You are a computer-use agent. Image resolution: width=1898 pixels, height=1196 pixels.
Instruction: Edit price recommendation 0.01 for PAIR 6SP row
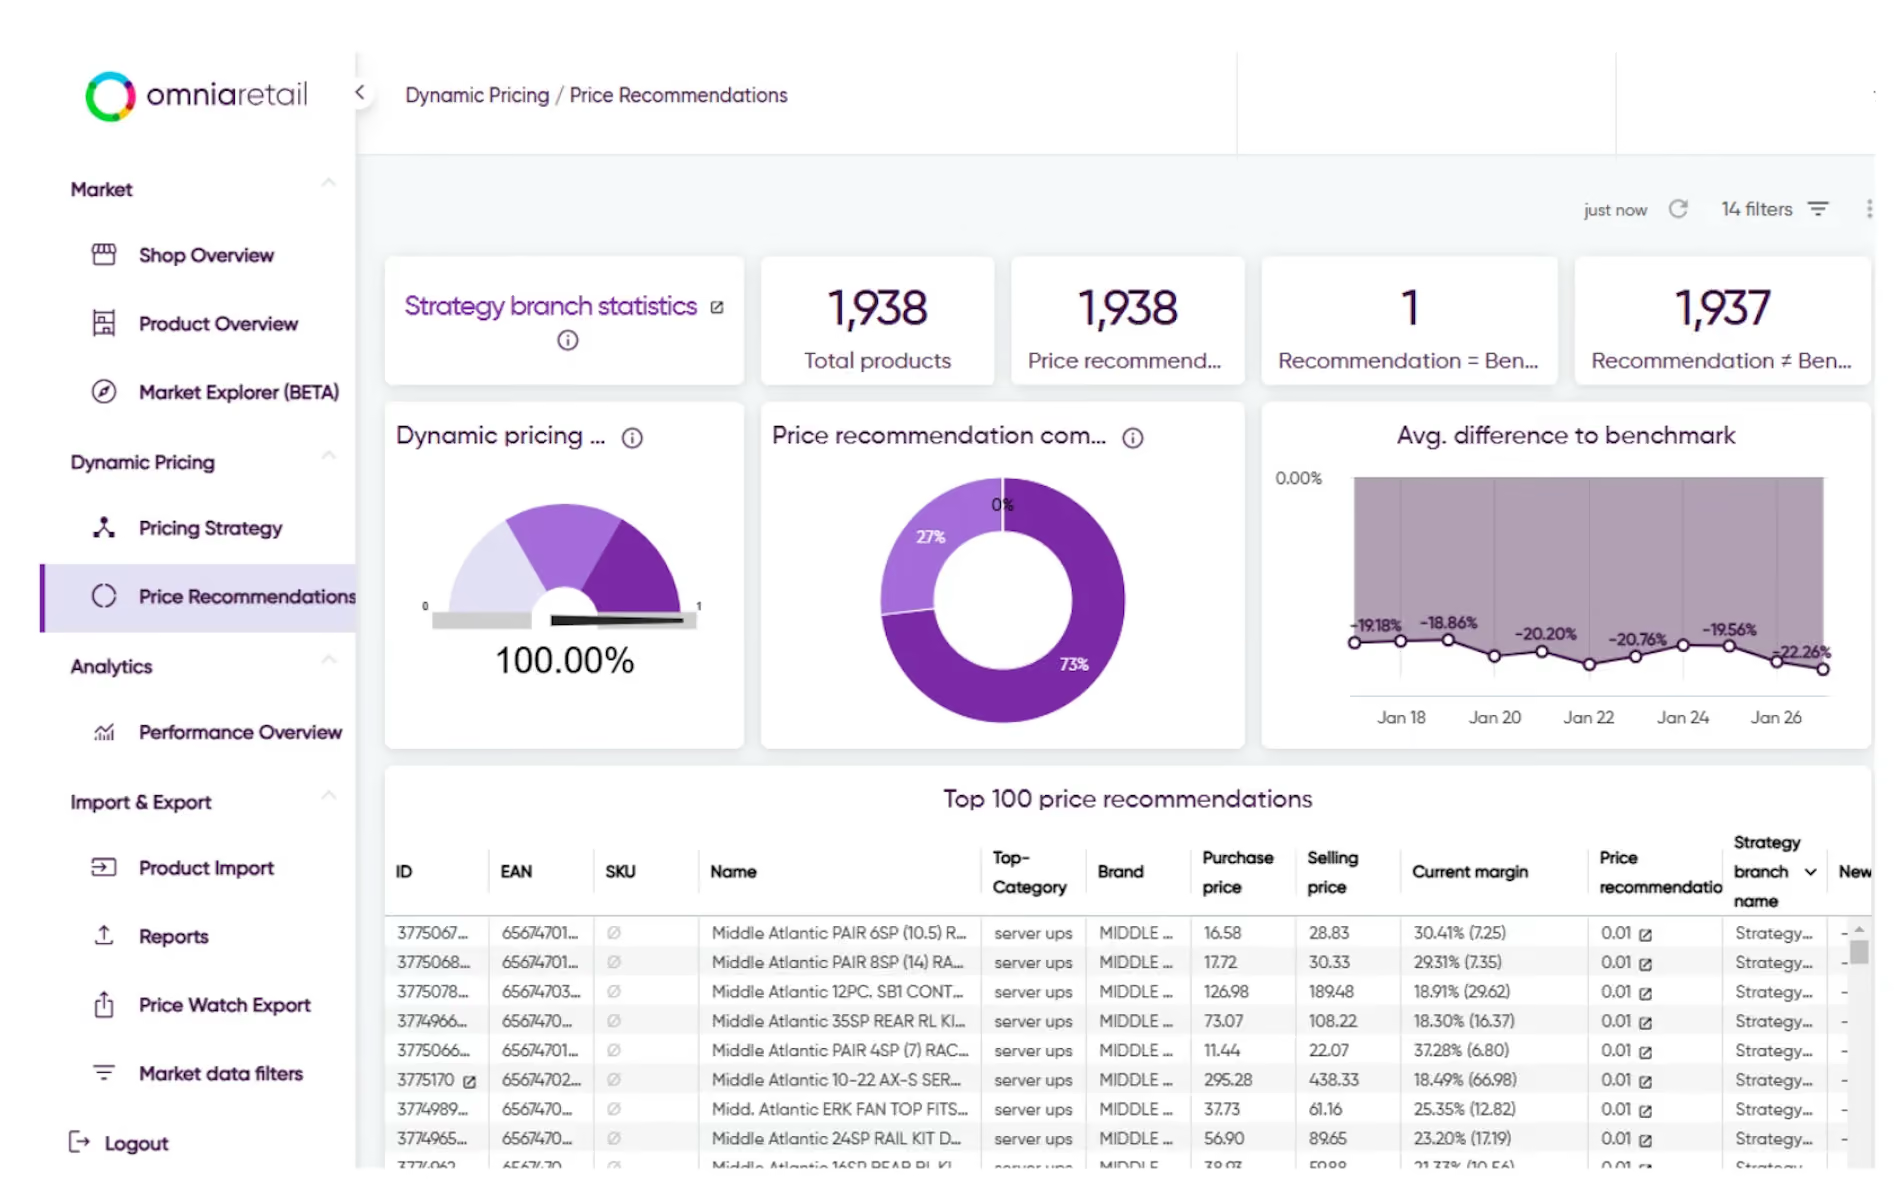click(x=1645, y=935)
